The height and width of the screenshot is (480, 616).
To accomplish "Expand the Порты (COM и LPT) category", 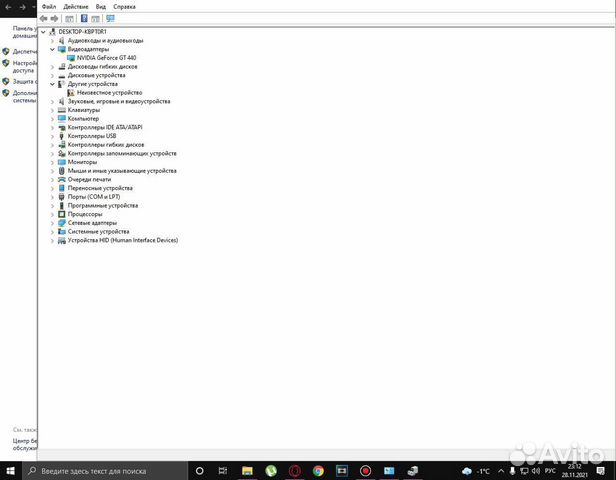I will [x=52, y=197].
